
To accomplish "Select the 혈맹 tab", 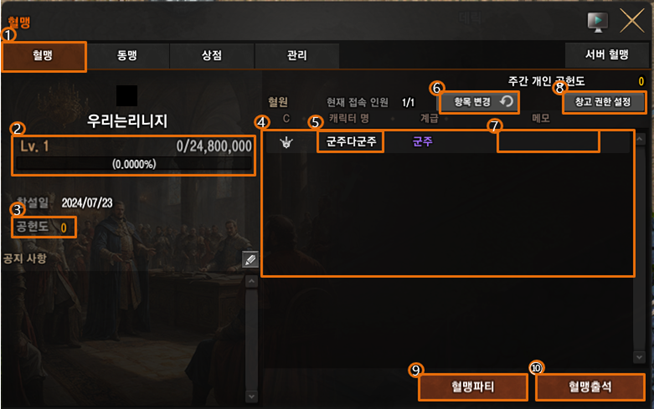I will [44, 55].
